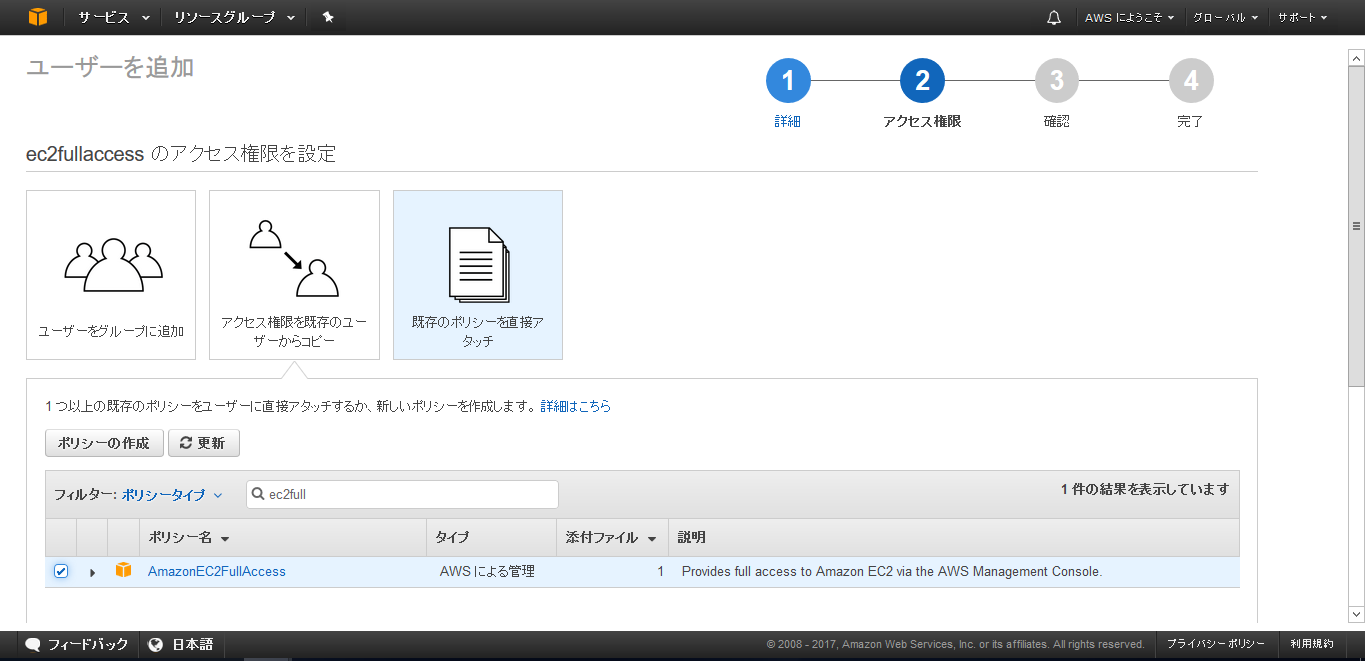This screenshot has height=661, width=1365.
Task: Open the グローバル region dropdown
Action: [1225, 17]
